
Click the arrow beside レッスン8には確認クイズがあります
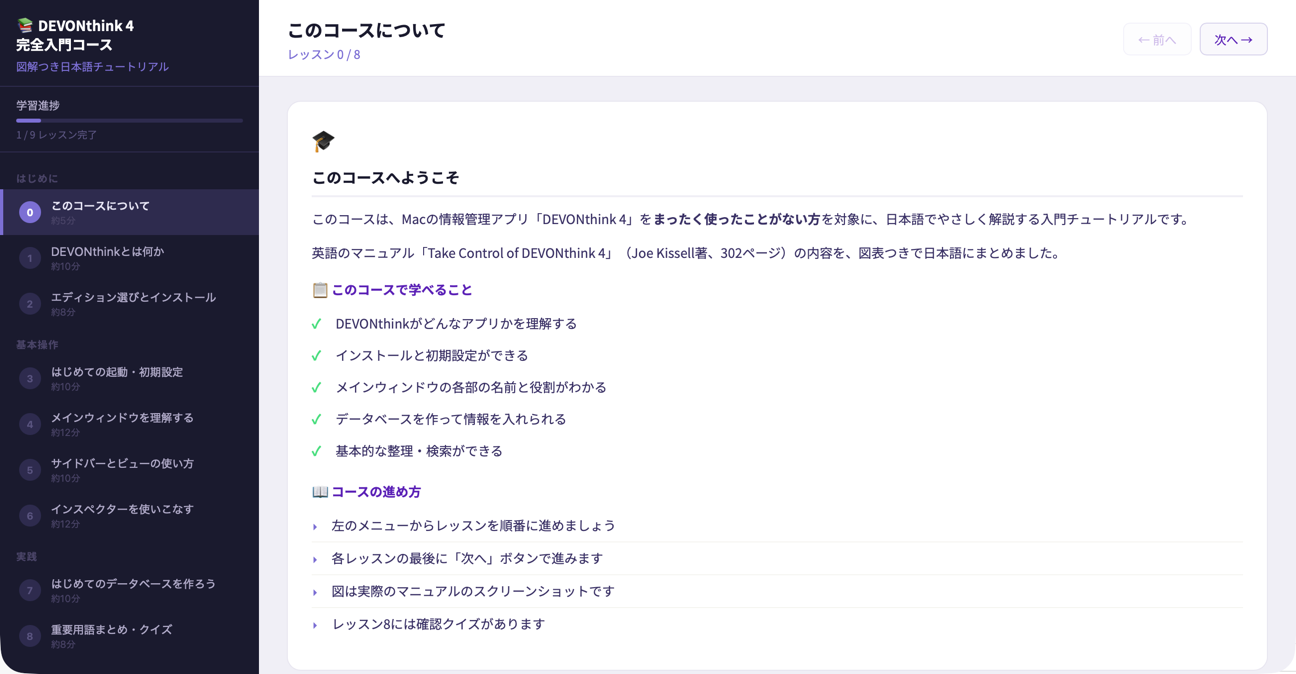coord(315,625)
